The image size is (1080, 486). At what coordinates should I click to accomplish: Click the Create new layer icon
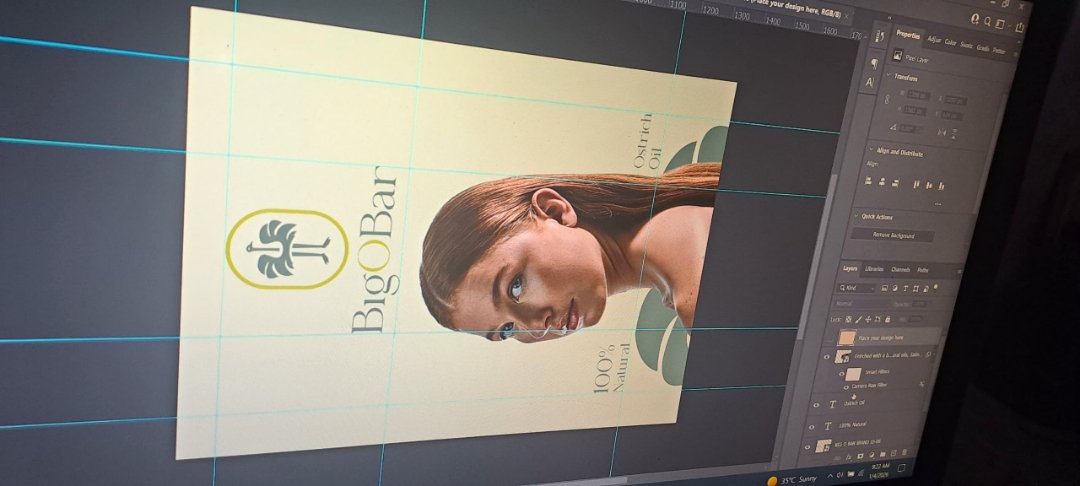pyautogui.click(x=893, y=453)
